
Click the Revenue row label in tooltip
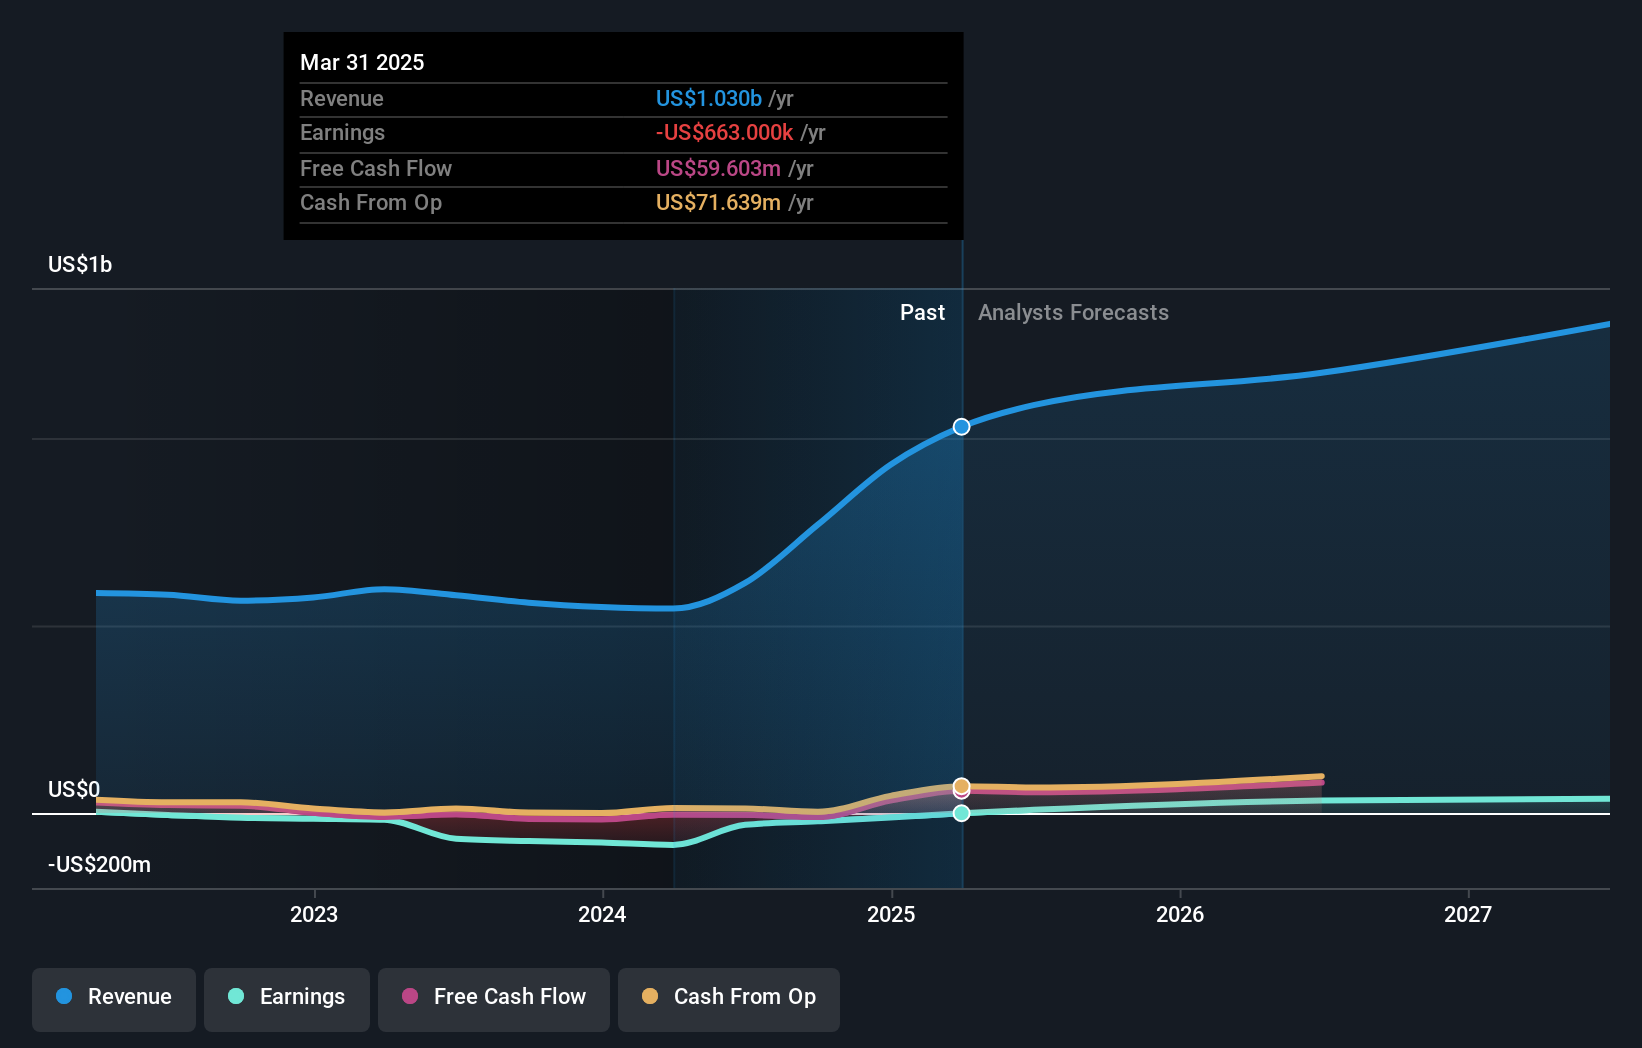342,98
